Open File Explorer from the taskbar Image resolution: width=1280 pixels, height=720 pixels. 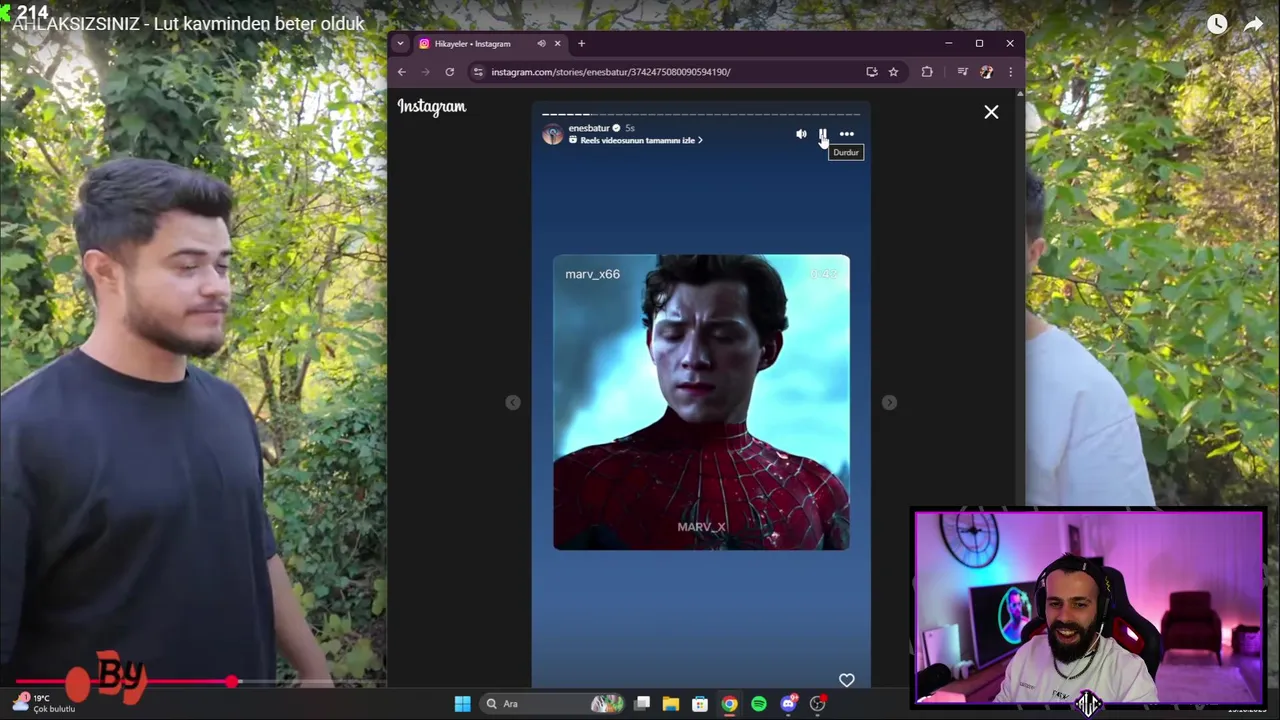pyautogui.click(x=671, y=704)
